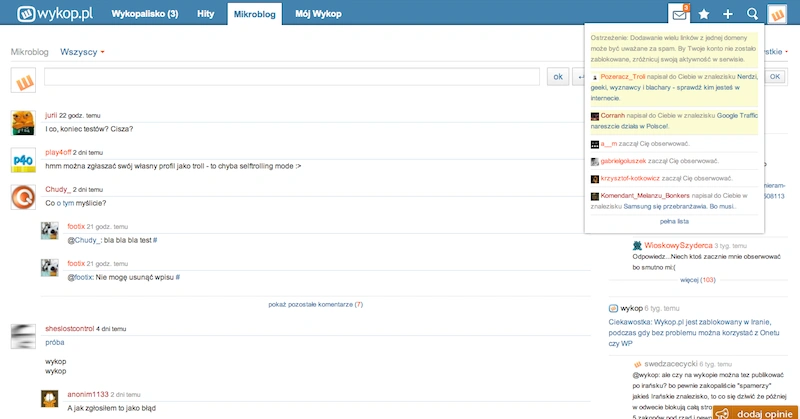Screen dimensions: 800x419
Task: Click the # permalink after 'bla bla bla test'
Action: tap(155, 240)
